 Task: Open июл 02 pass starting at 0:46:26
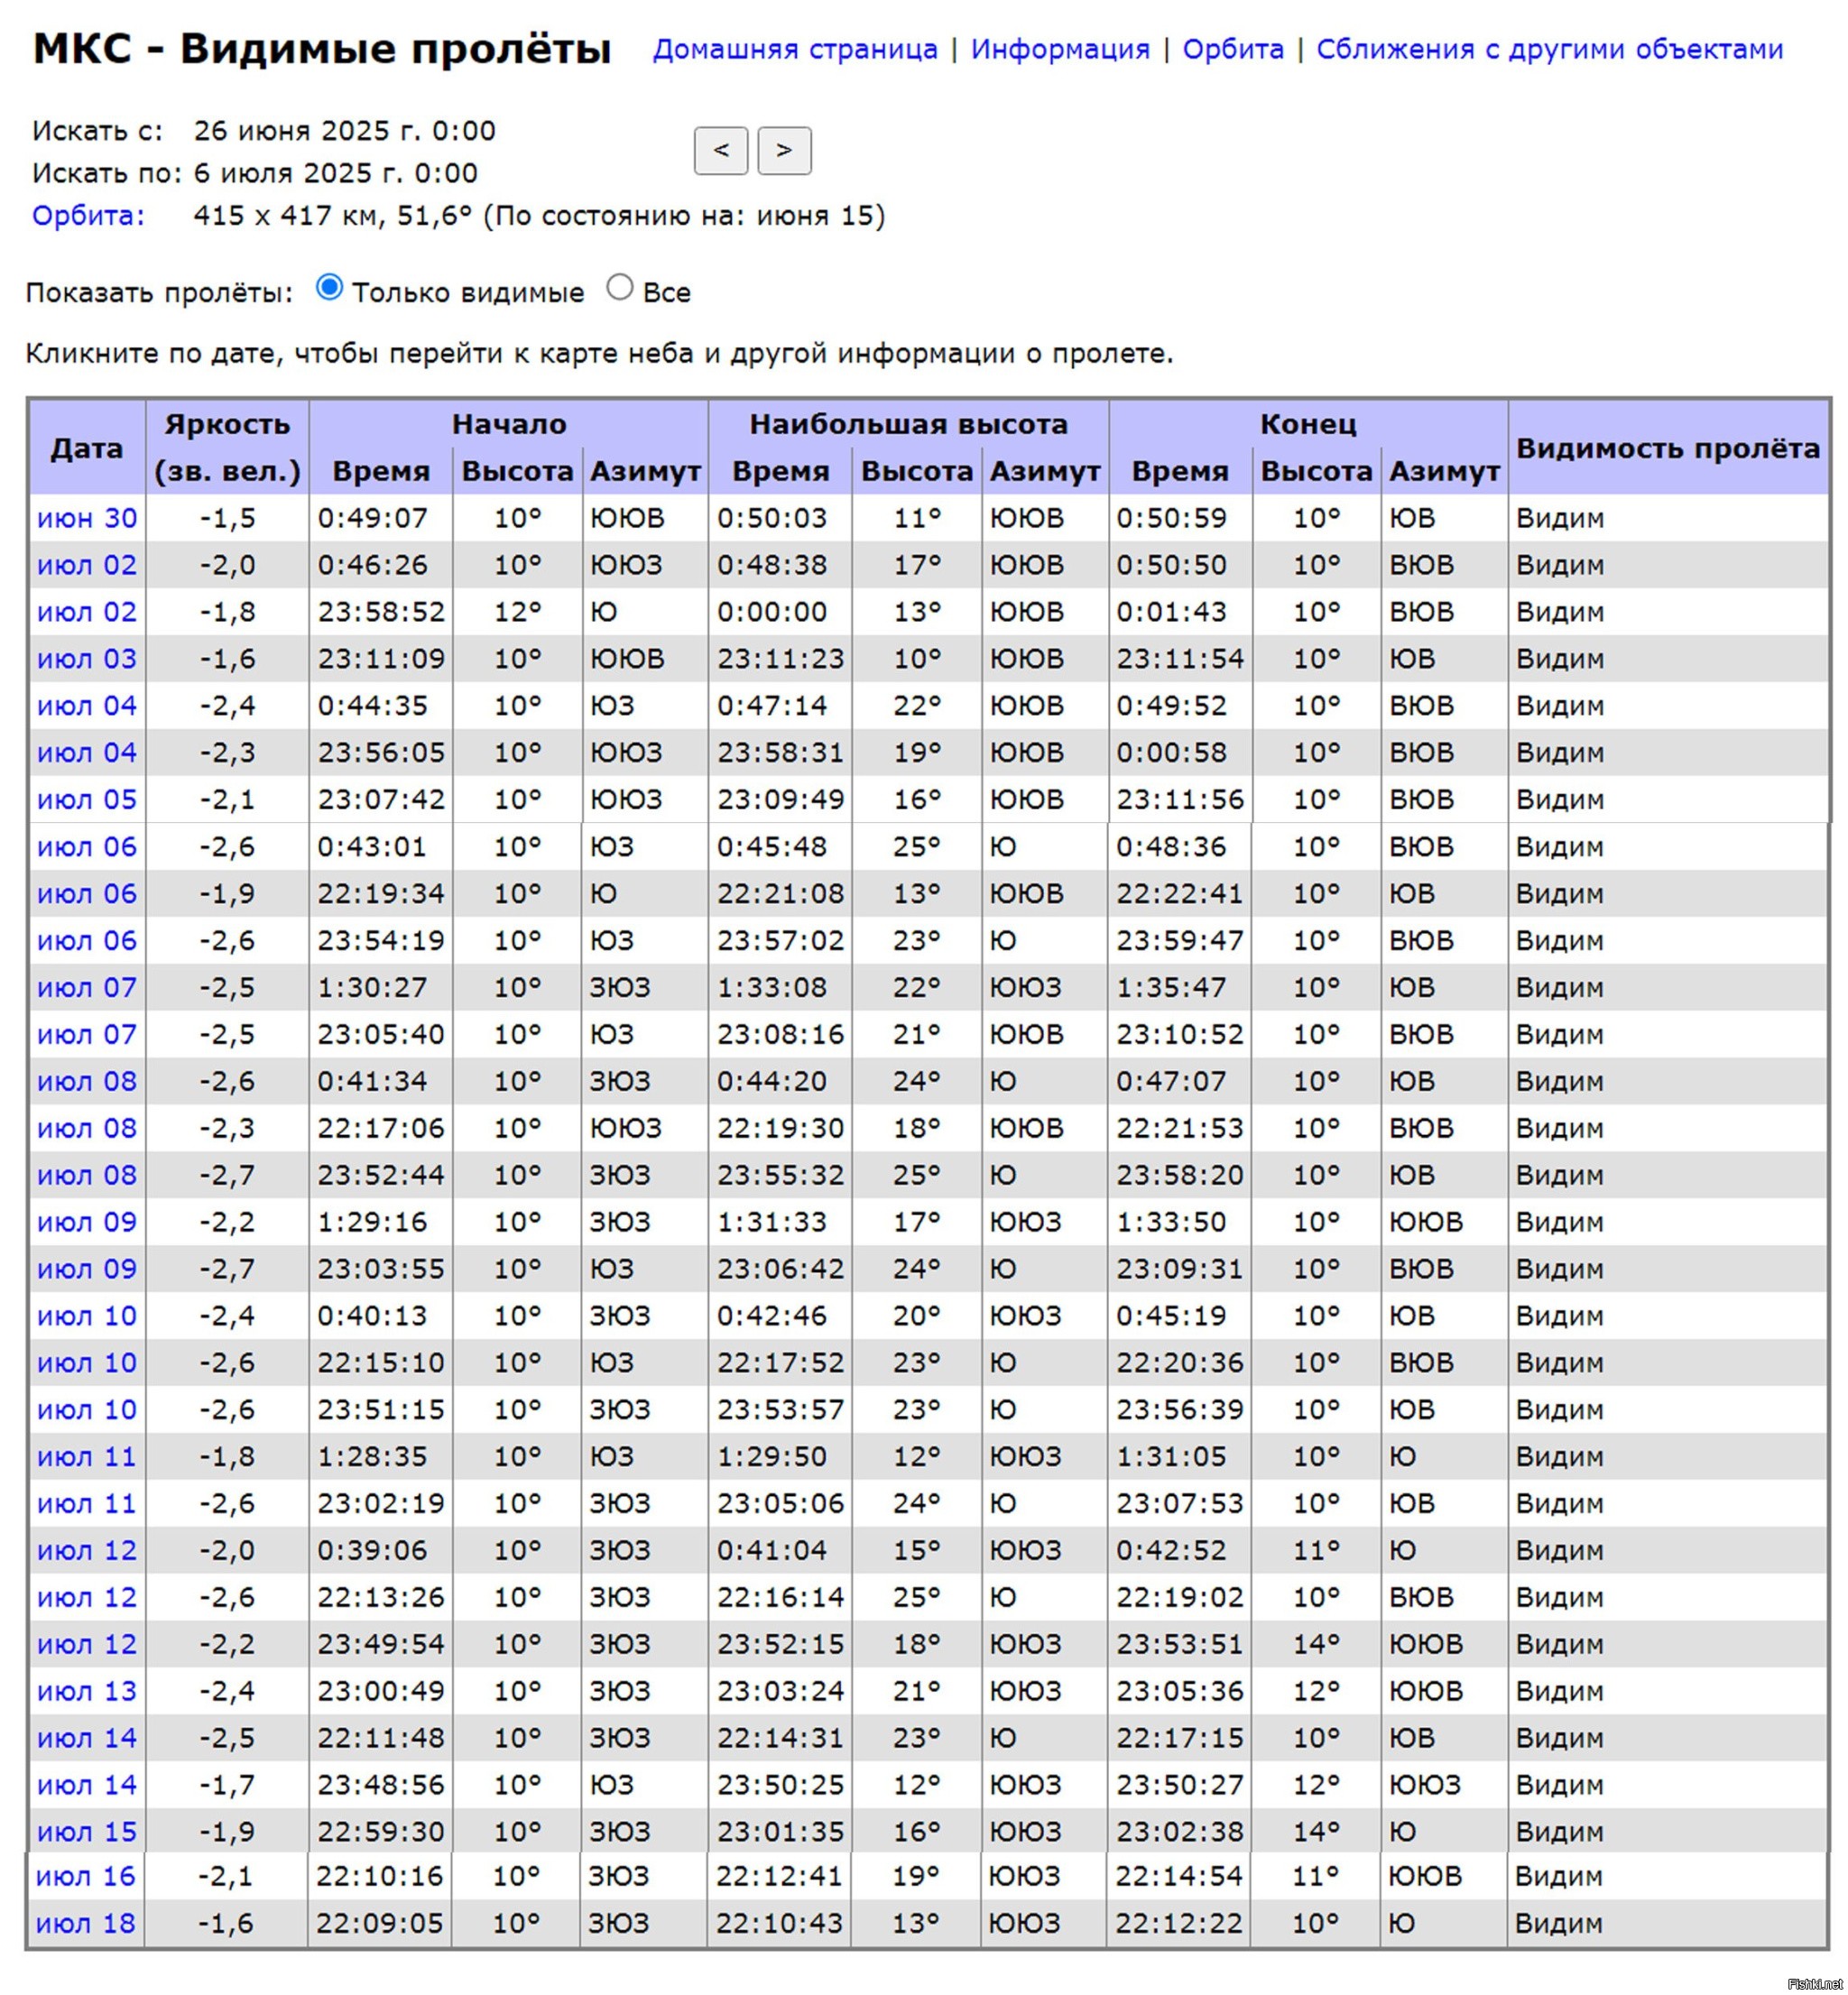87,565
